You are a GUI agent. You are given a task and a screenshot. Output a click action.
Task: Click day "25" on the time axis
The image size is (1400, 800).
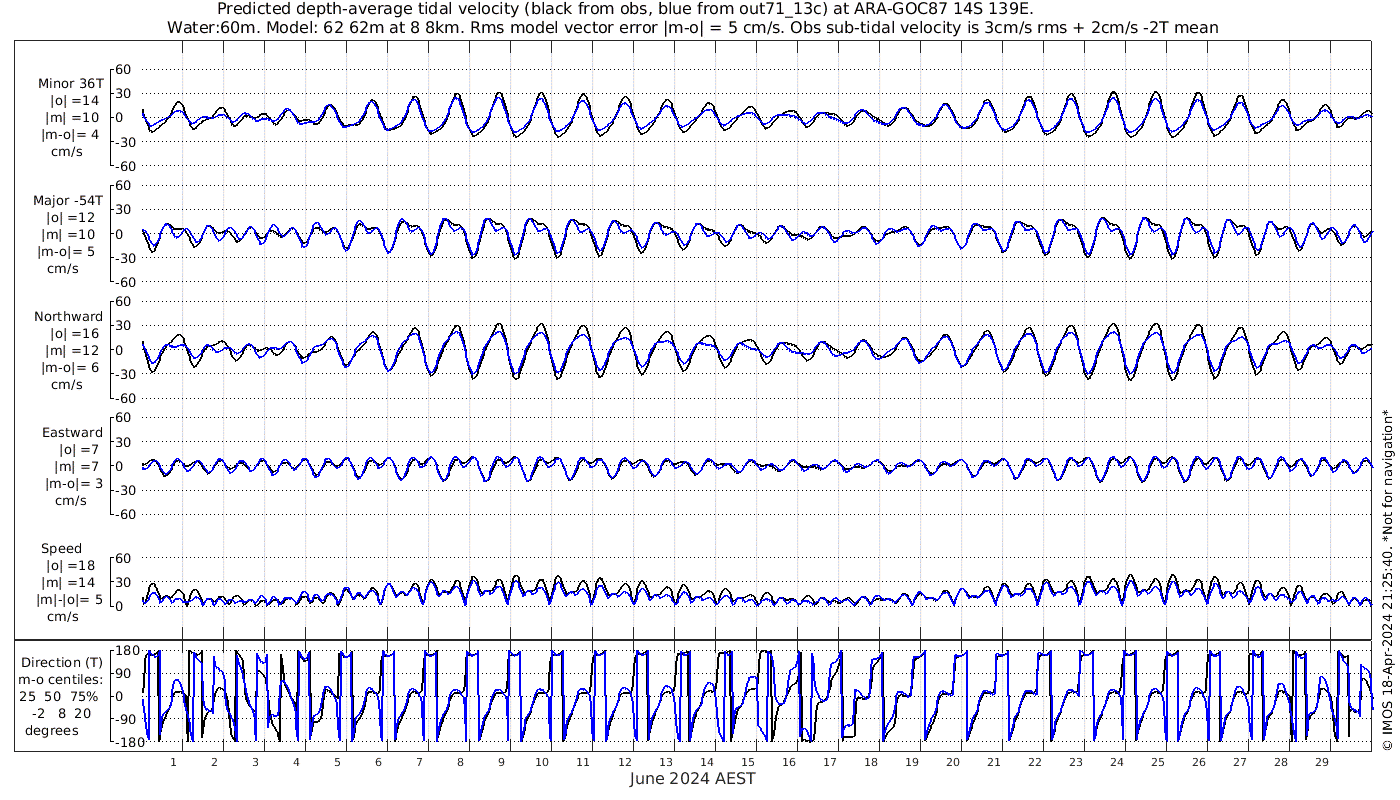point(1157,762)
